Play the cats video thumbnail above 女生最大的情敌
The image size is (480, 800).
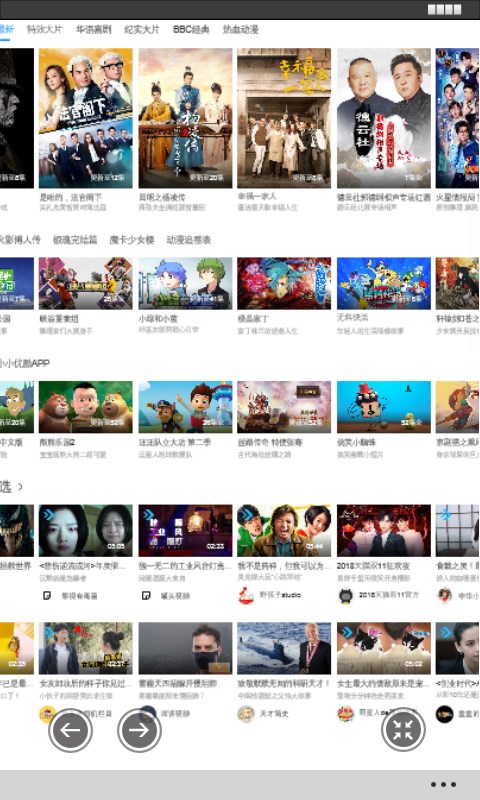coord(384,648)
